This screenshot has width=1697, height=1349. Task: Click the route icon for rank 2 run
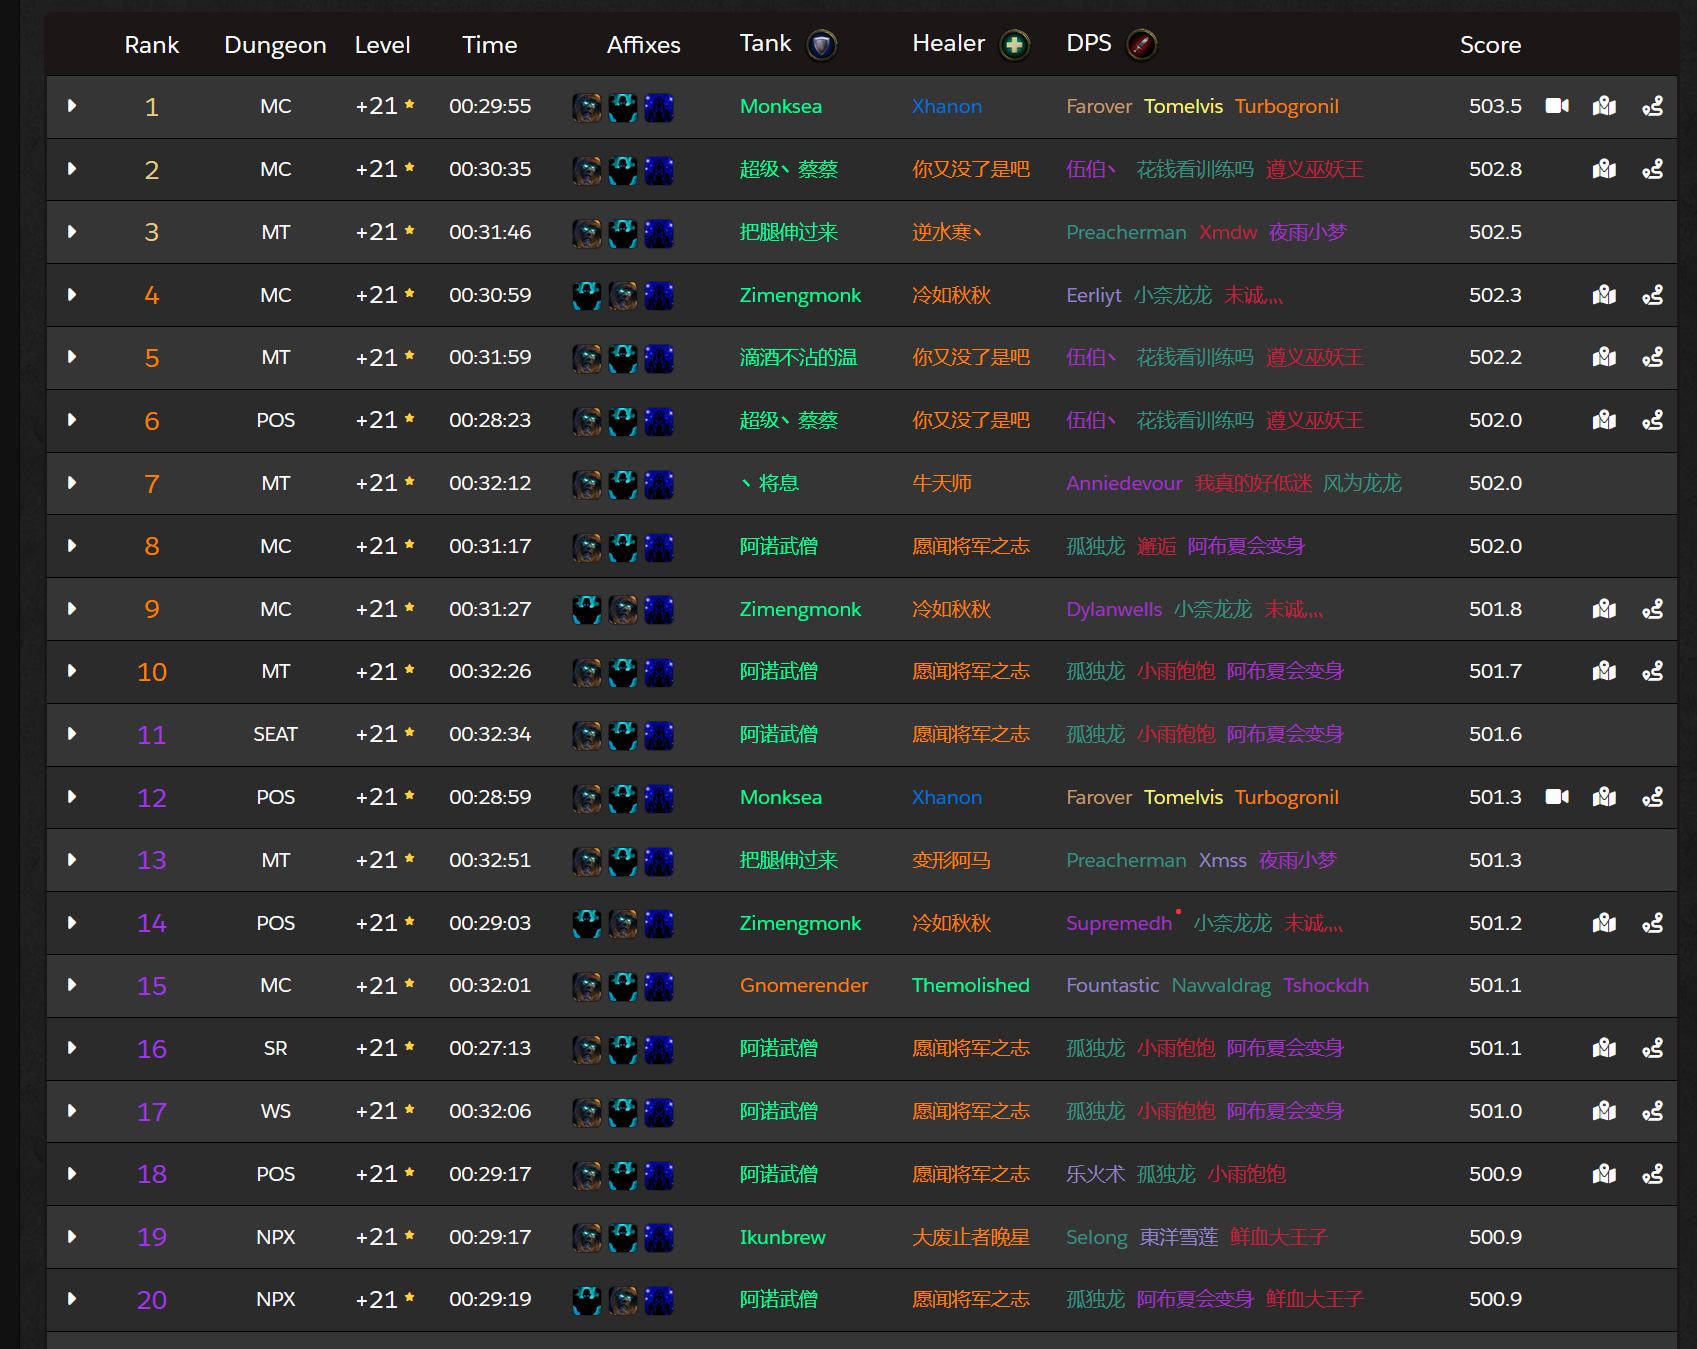tap(1653, 169)
